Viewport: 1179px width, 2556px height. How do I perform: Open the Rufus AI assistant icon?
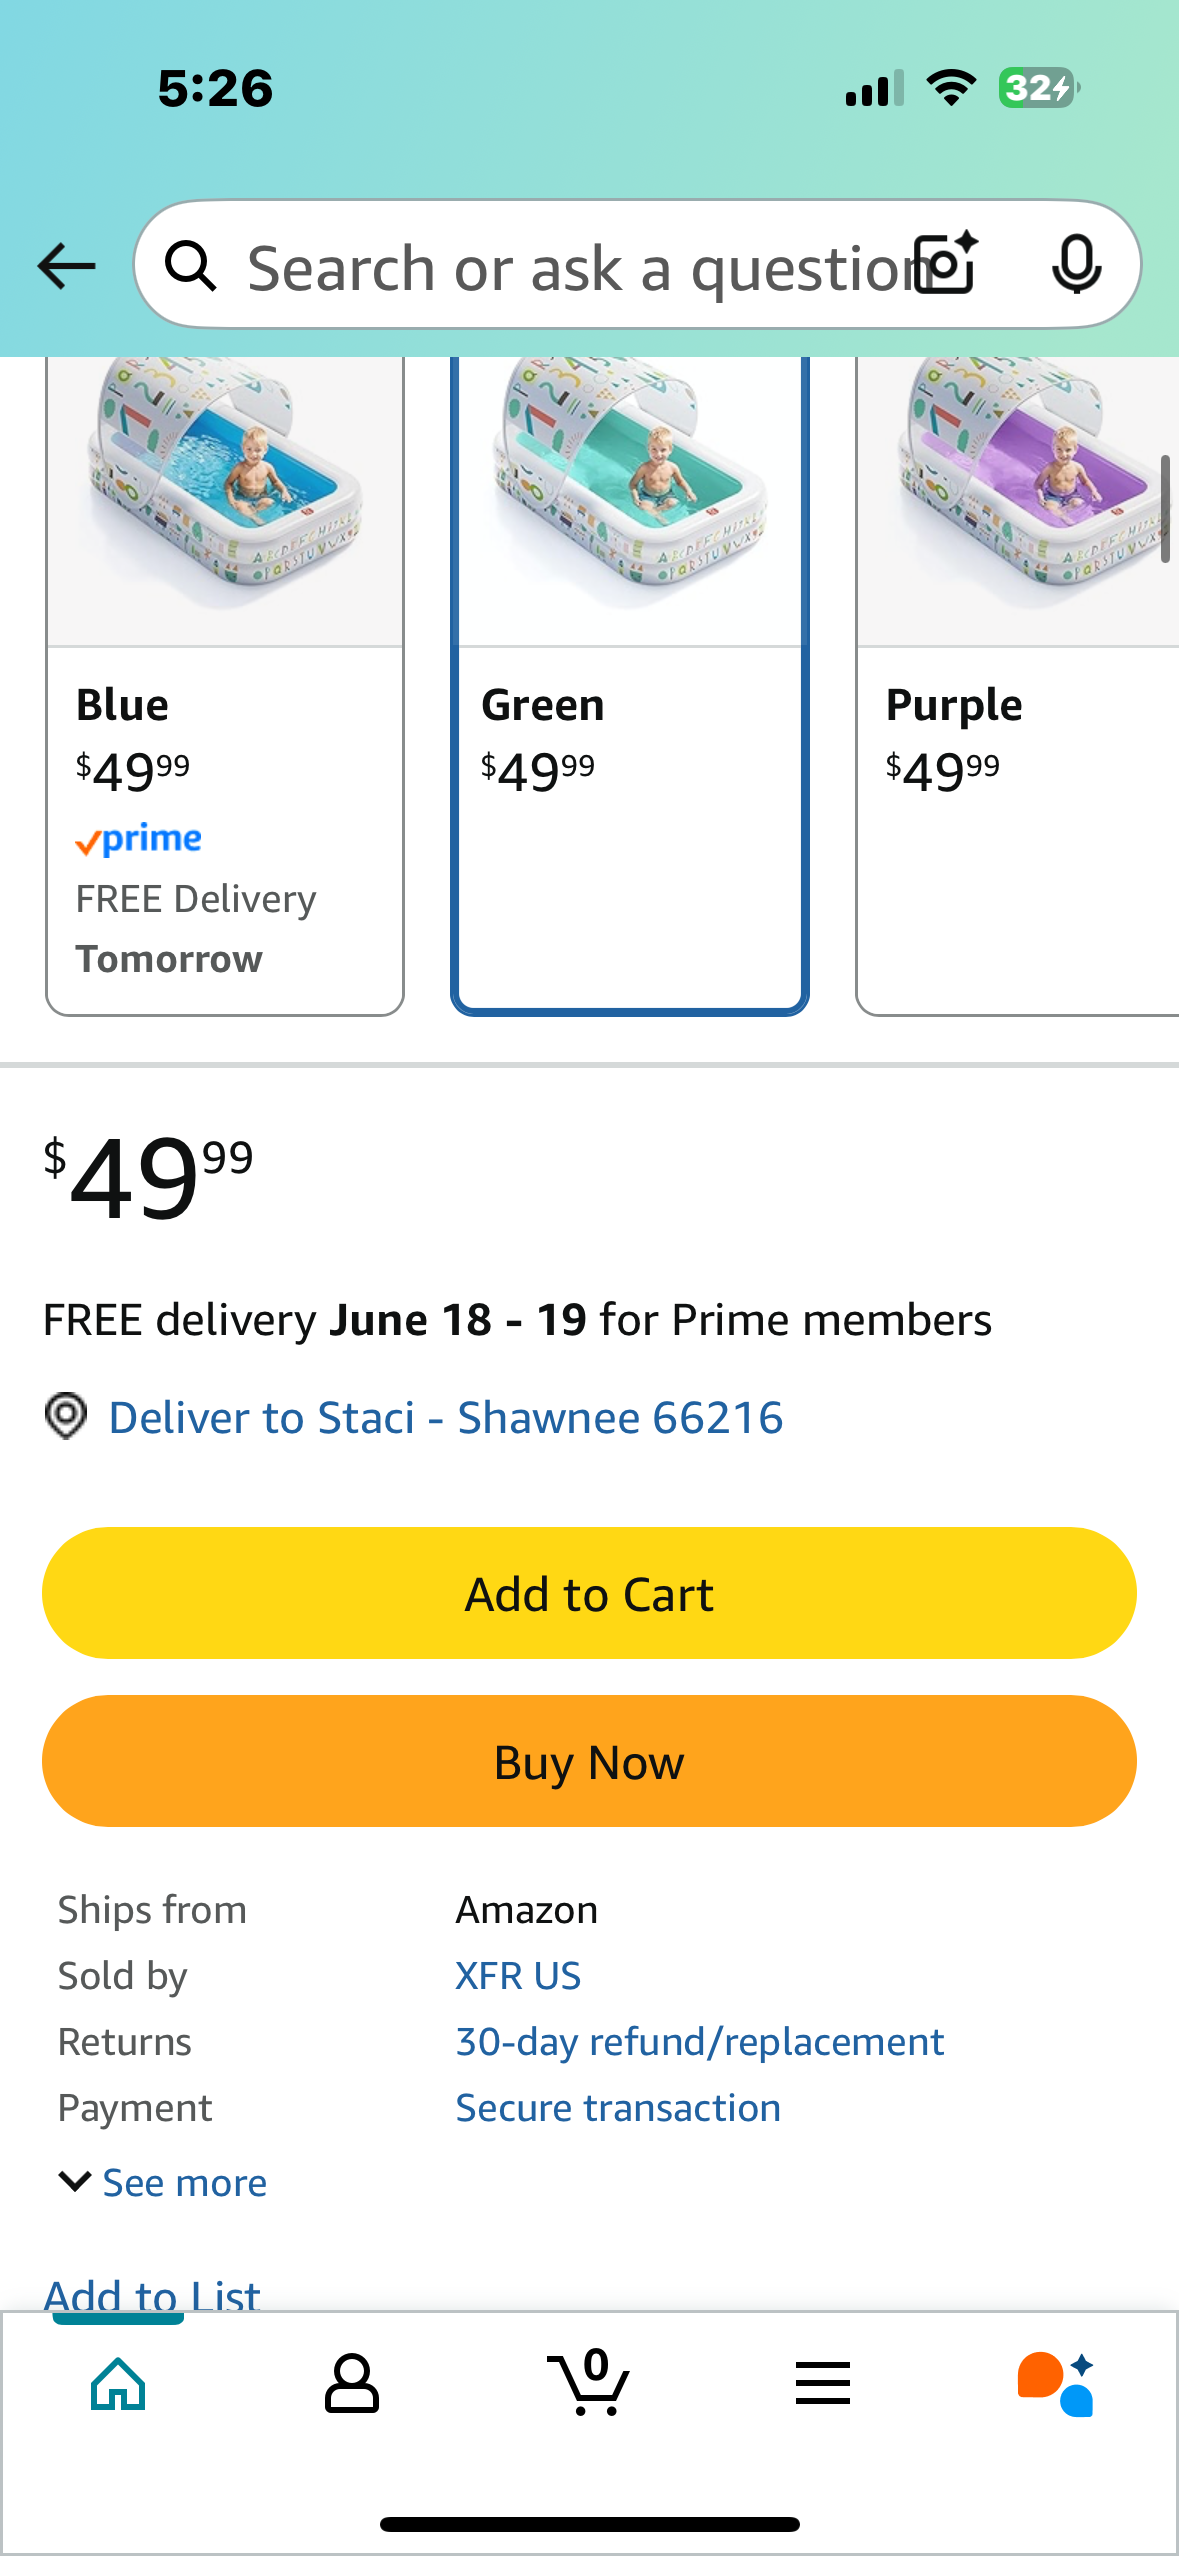coord(1056,2384)
